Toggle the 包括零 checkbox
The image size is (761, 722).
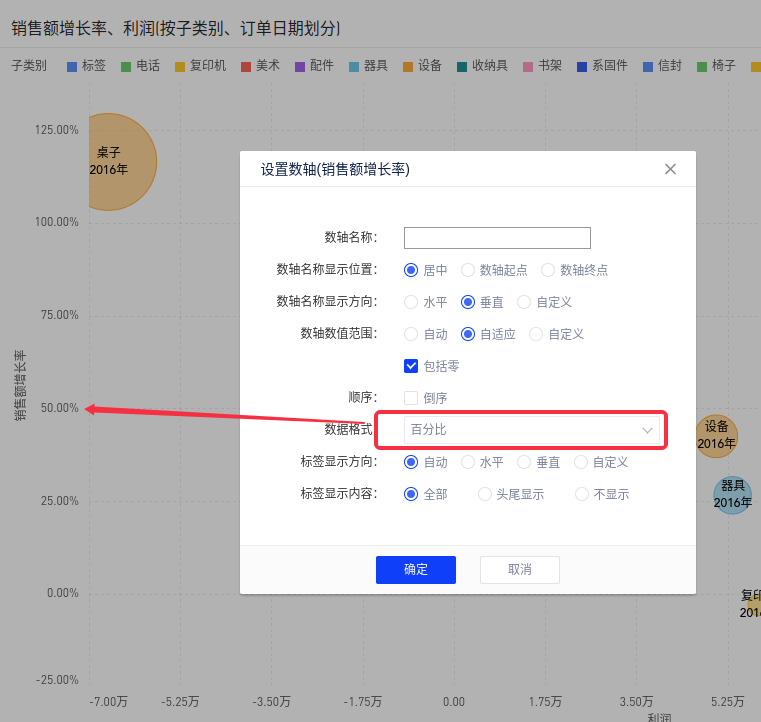[x=411, y=366]
